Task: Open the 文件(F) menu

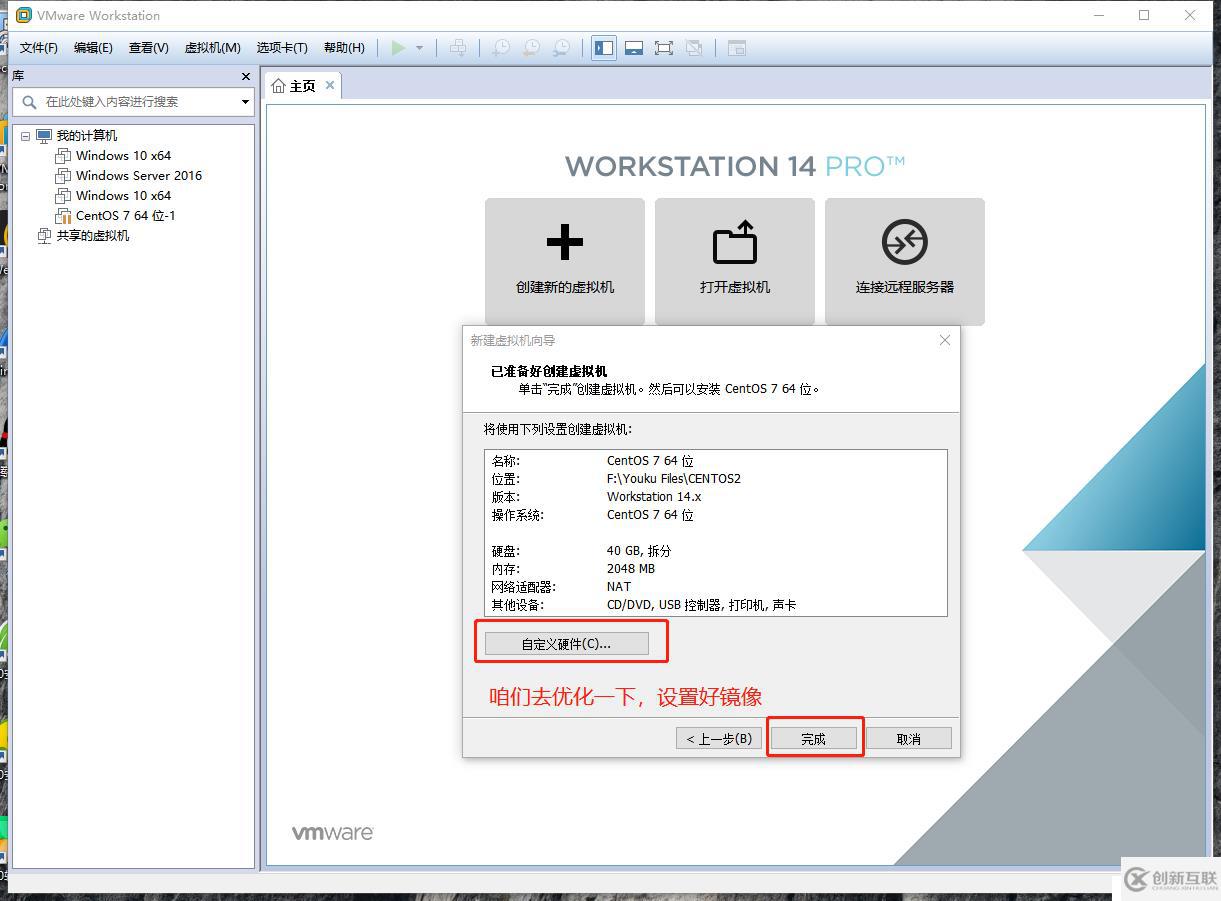Action: [39, 48]
